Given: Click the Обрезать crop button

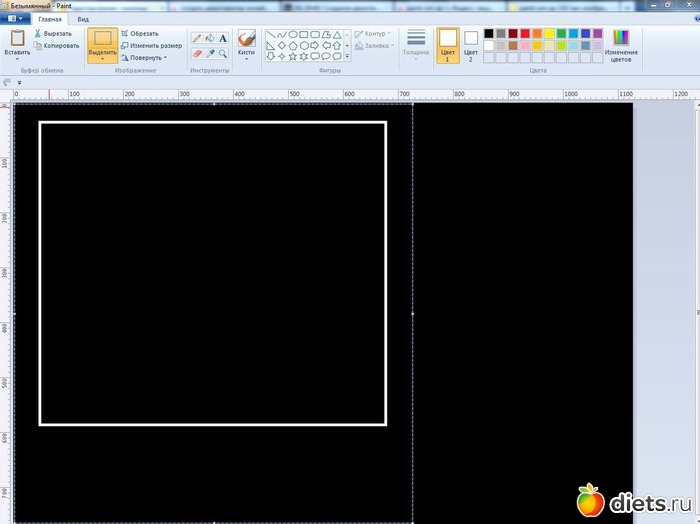Looking at the screenshot, I should [x=143, y=33].
